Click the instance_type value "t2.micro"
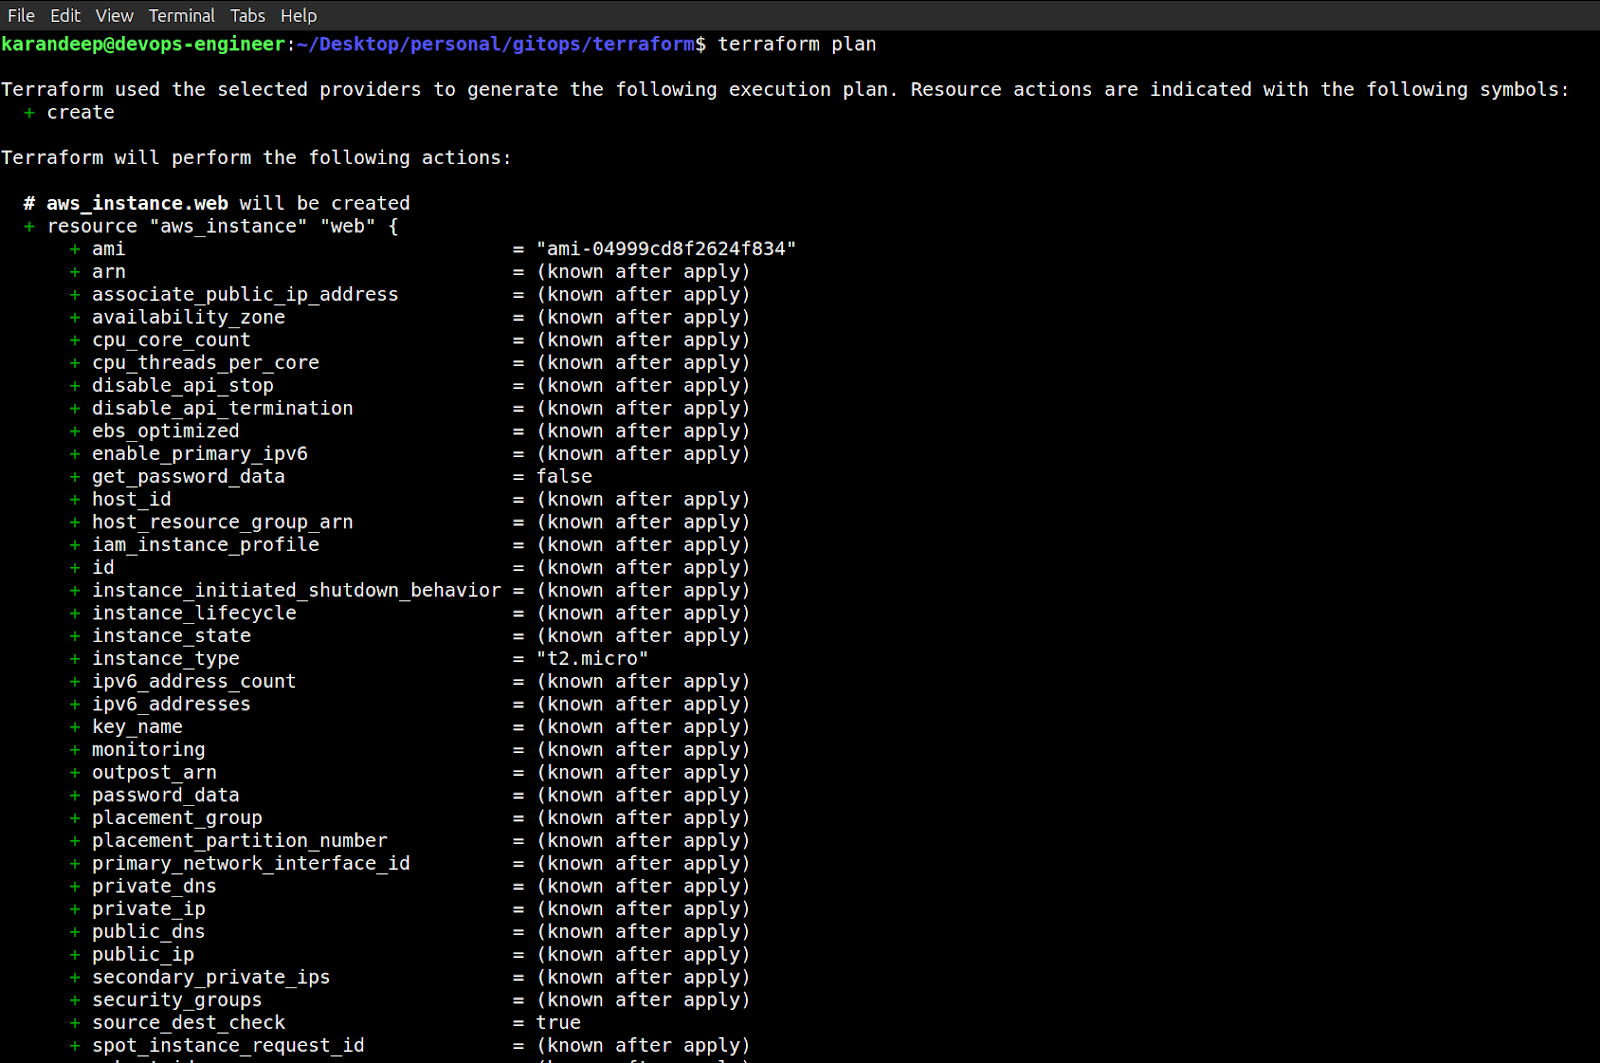1600x1063 pixels. [x=590, y=658]
